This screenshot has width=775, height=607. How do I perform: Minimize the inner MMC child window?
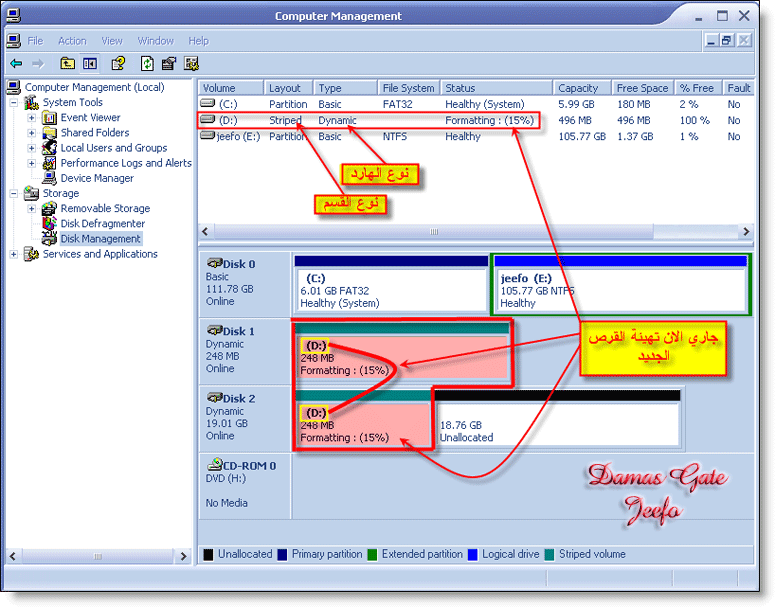[x=711, y=41]
